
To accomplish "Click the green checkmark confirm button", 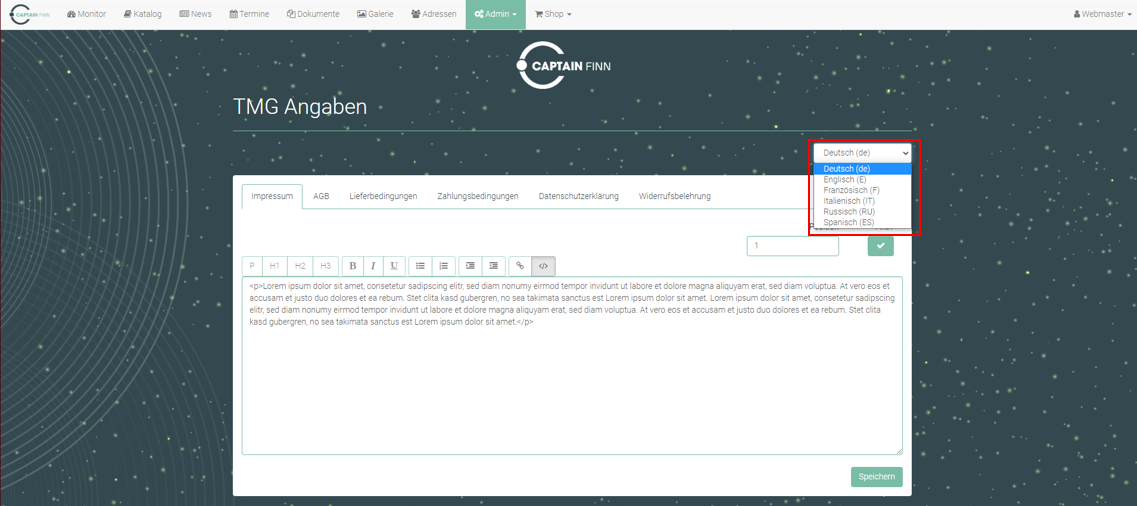I will [880, 246].
